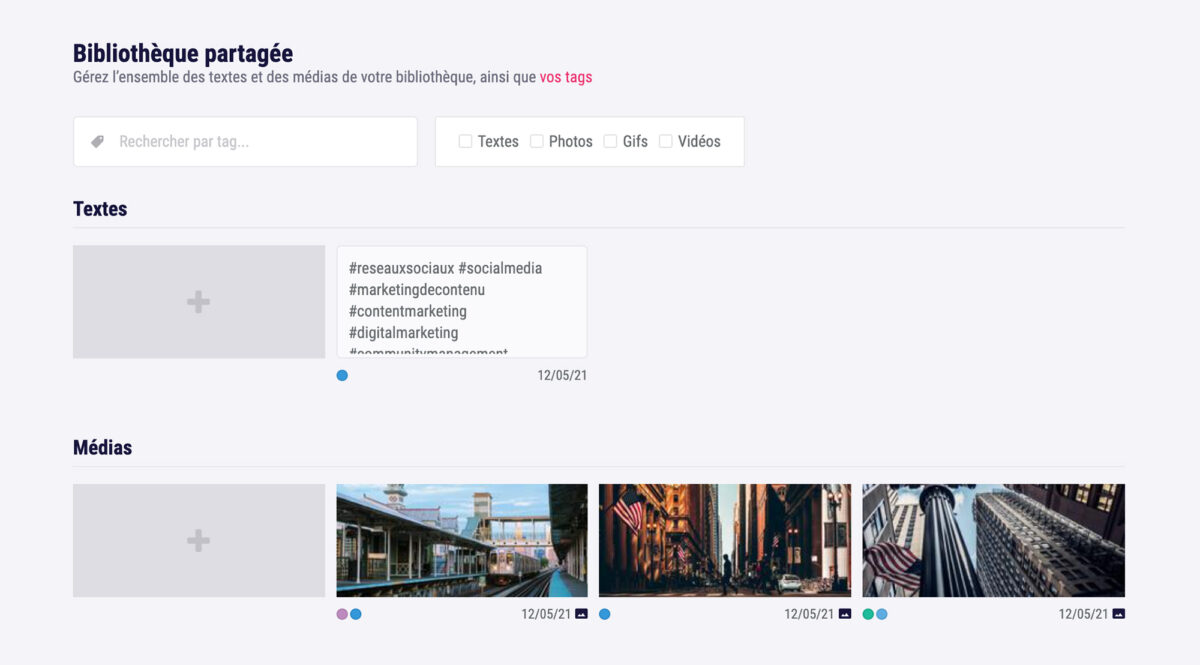Open the train station photo thumbnail
The image size is (1200, 665).
(x=462, y=540)
